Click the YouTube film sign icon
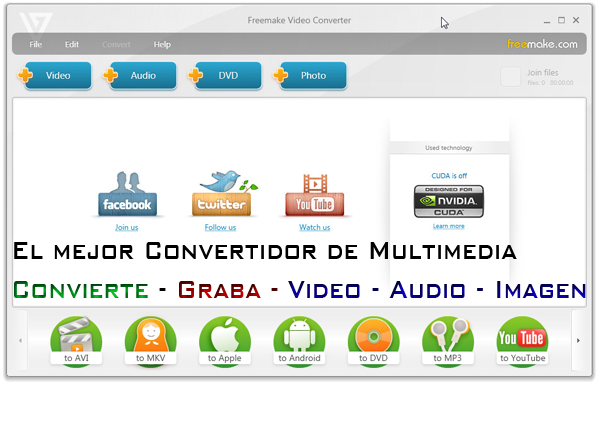Screen dimensions: 600x431 click(x=315, y=195)
